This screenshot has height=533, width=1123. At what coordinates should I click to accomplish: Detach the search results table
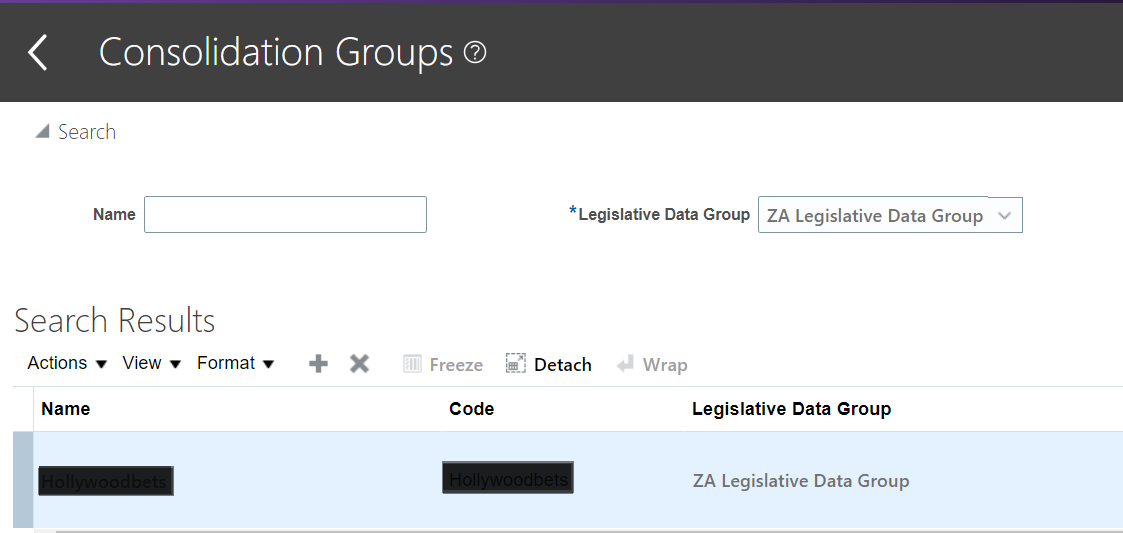[549, 365]
